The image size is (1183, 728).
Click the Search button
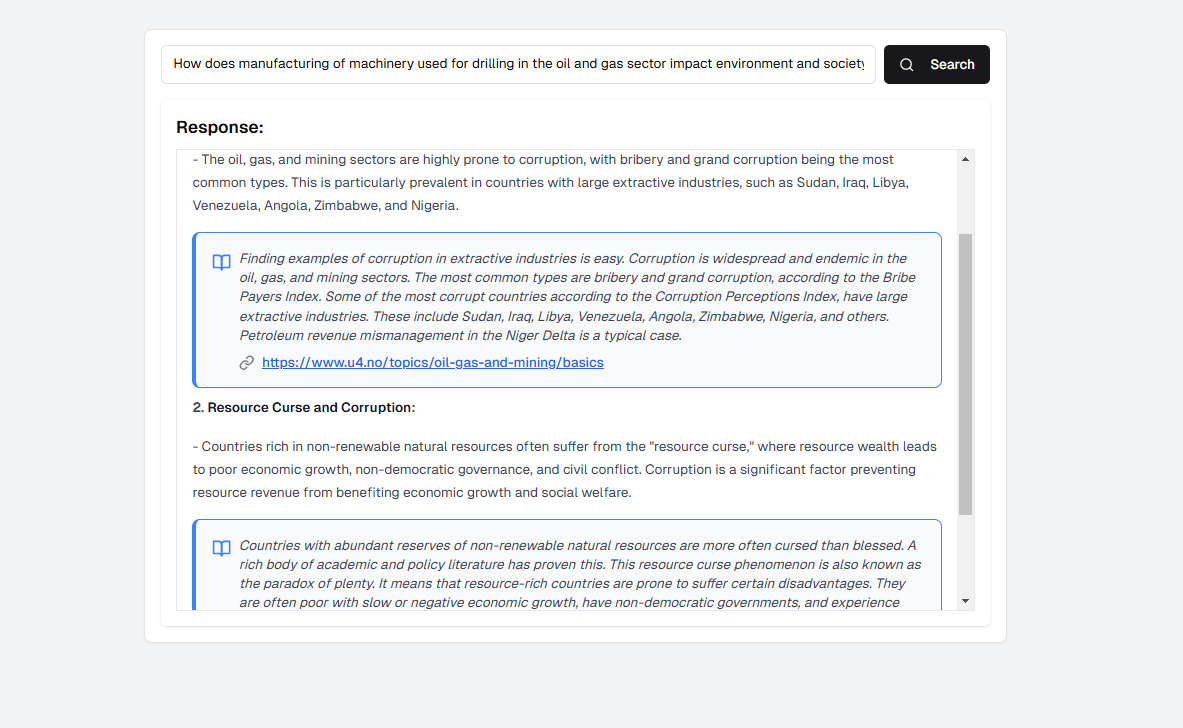(x=936, y=64)
